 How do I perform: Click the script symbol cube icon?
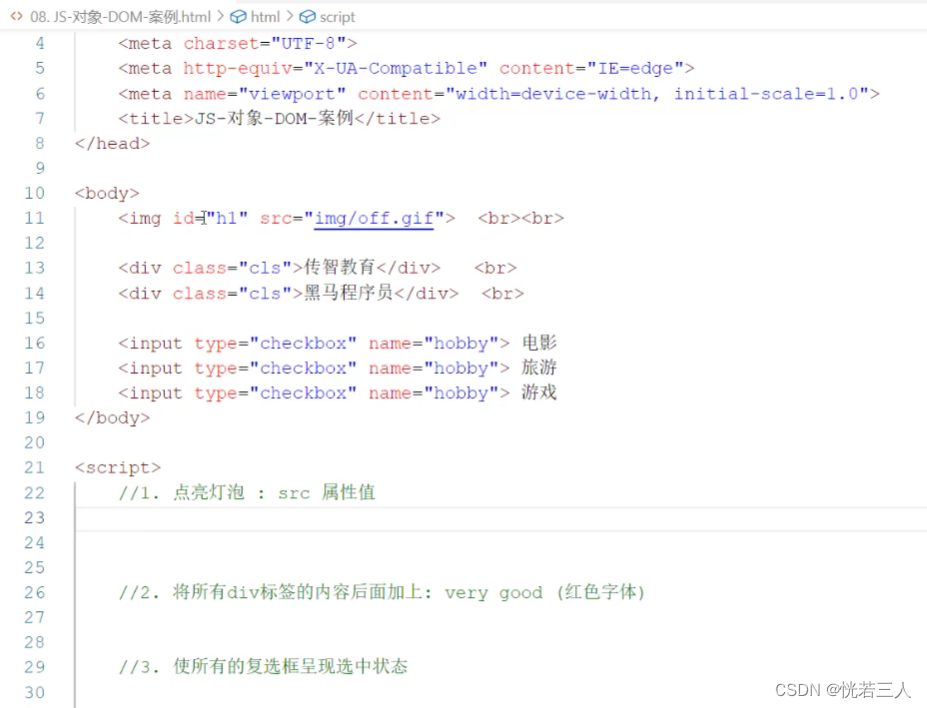(x=307, y=17)
